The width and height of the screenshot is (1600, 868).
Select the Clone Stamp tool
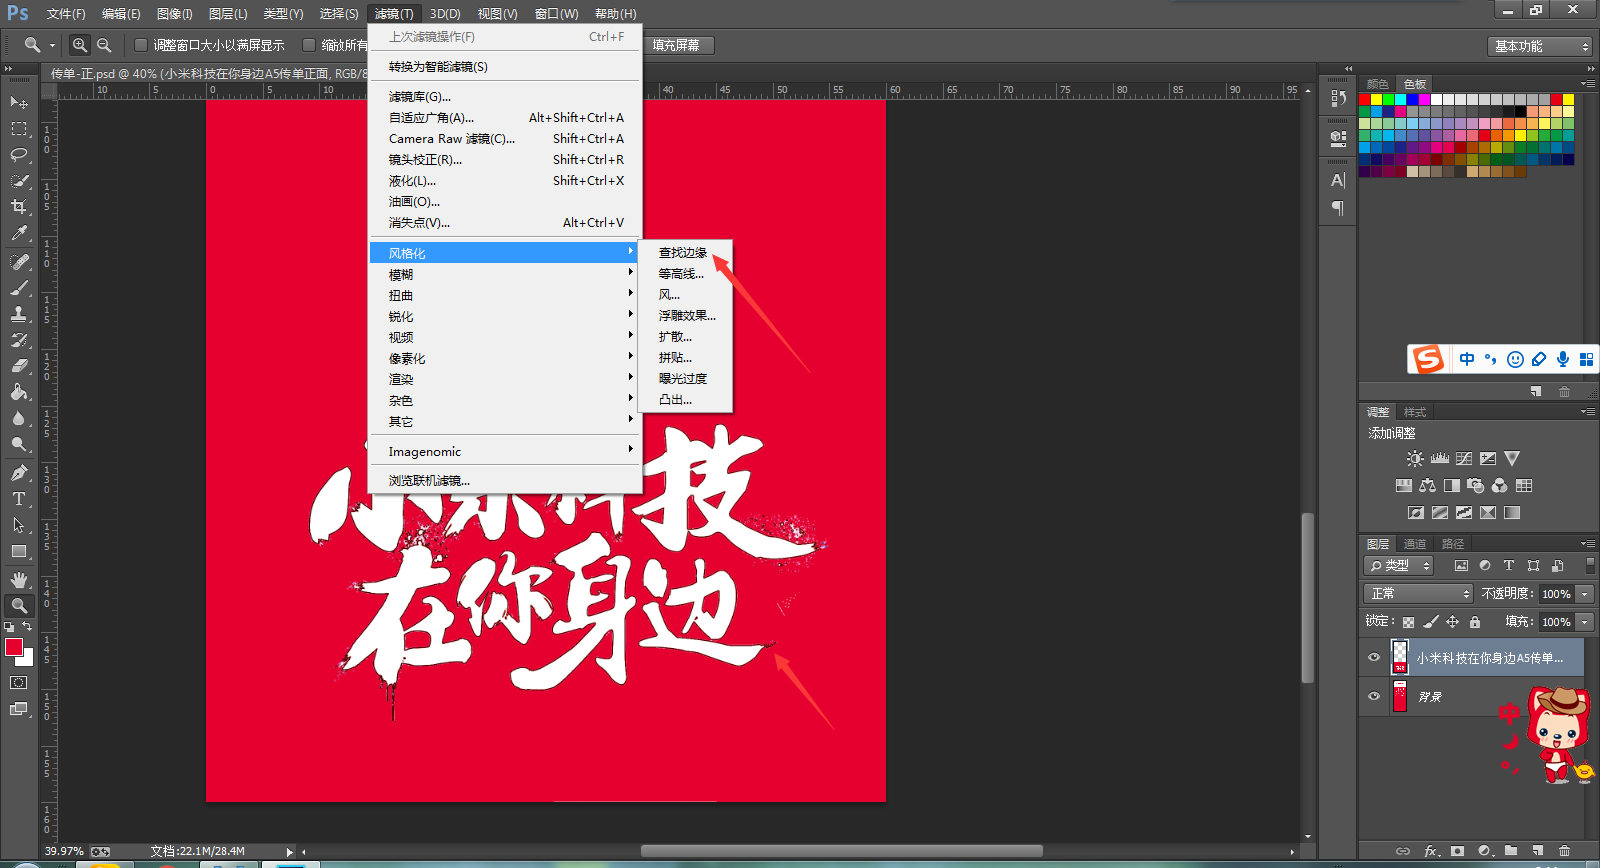click(x=18, y=314)
